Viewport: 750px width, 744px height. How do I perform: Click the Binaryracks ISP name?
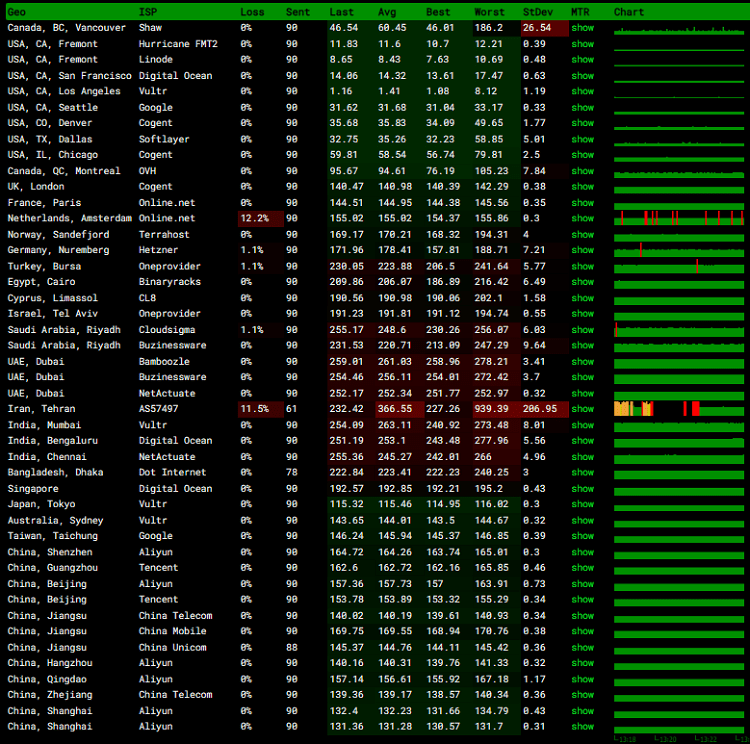tap(170, 282)
